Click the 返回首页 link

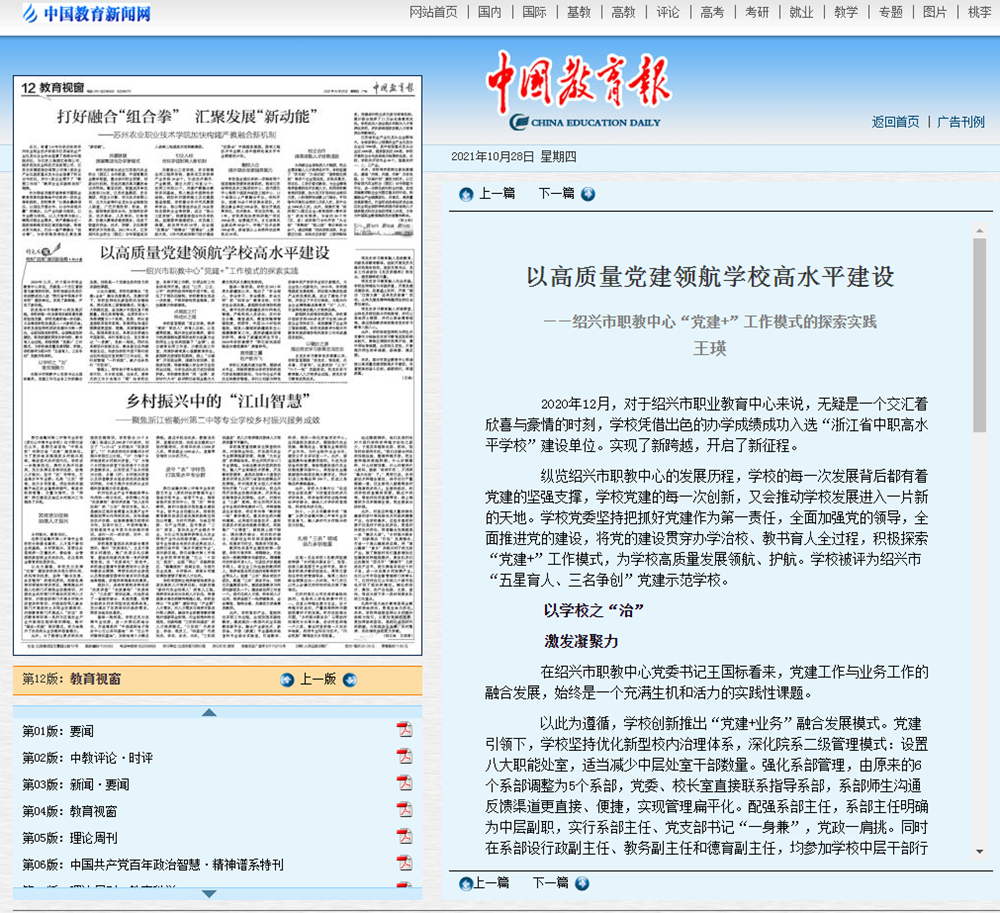(x=895, y=122)
